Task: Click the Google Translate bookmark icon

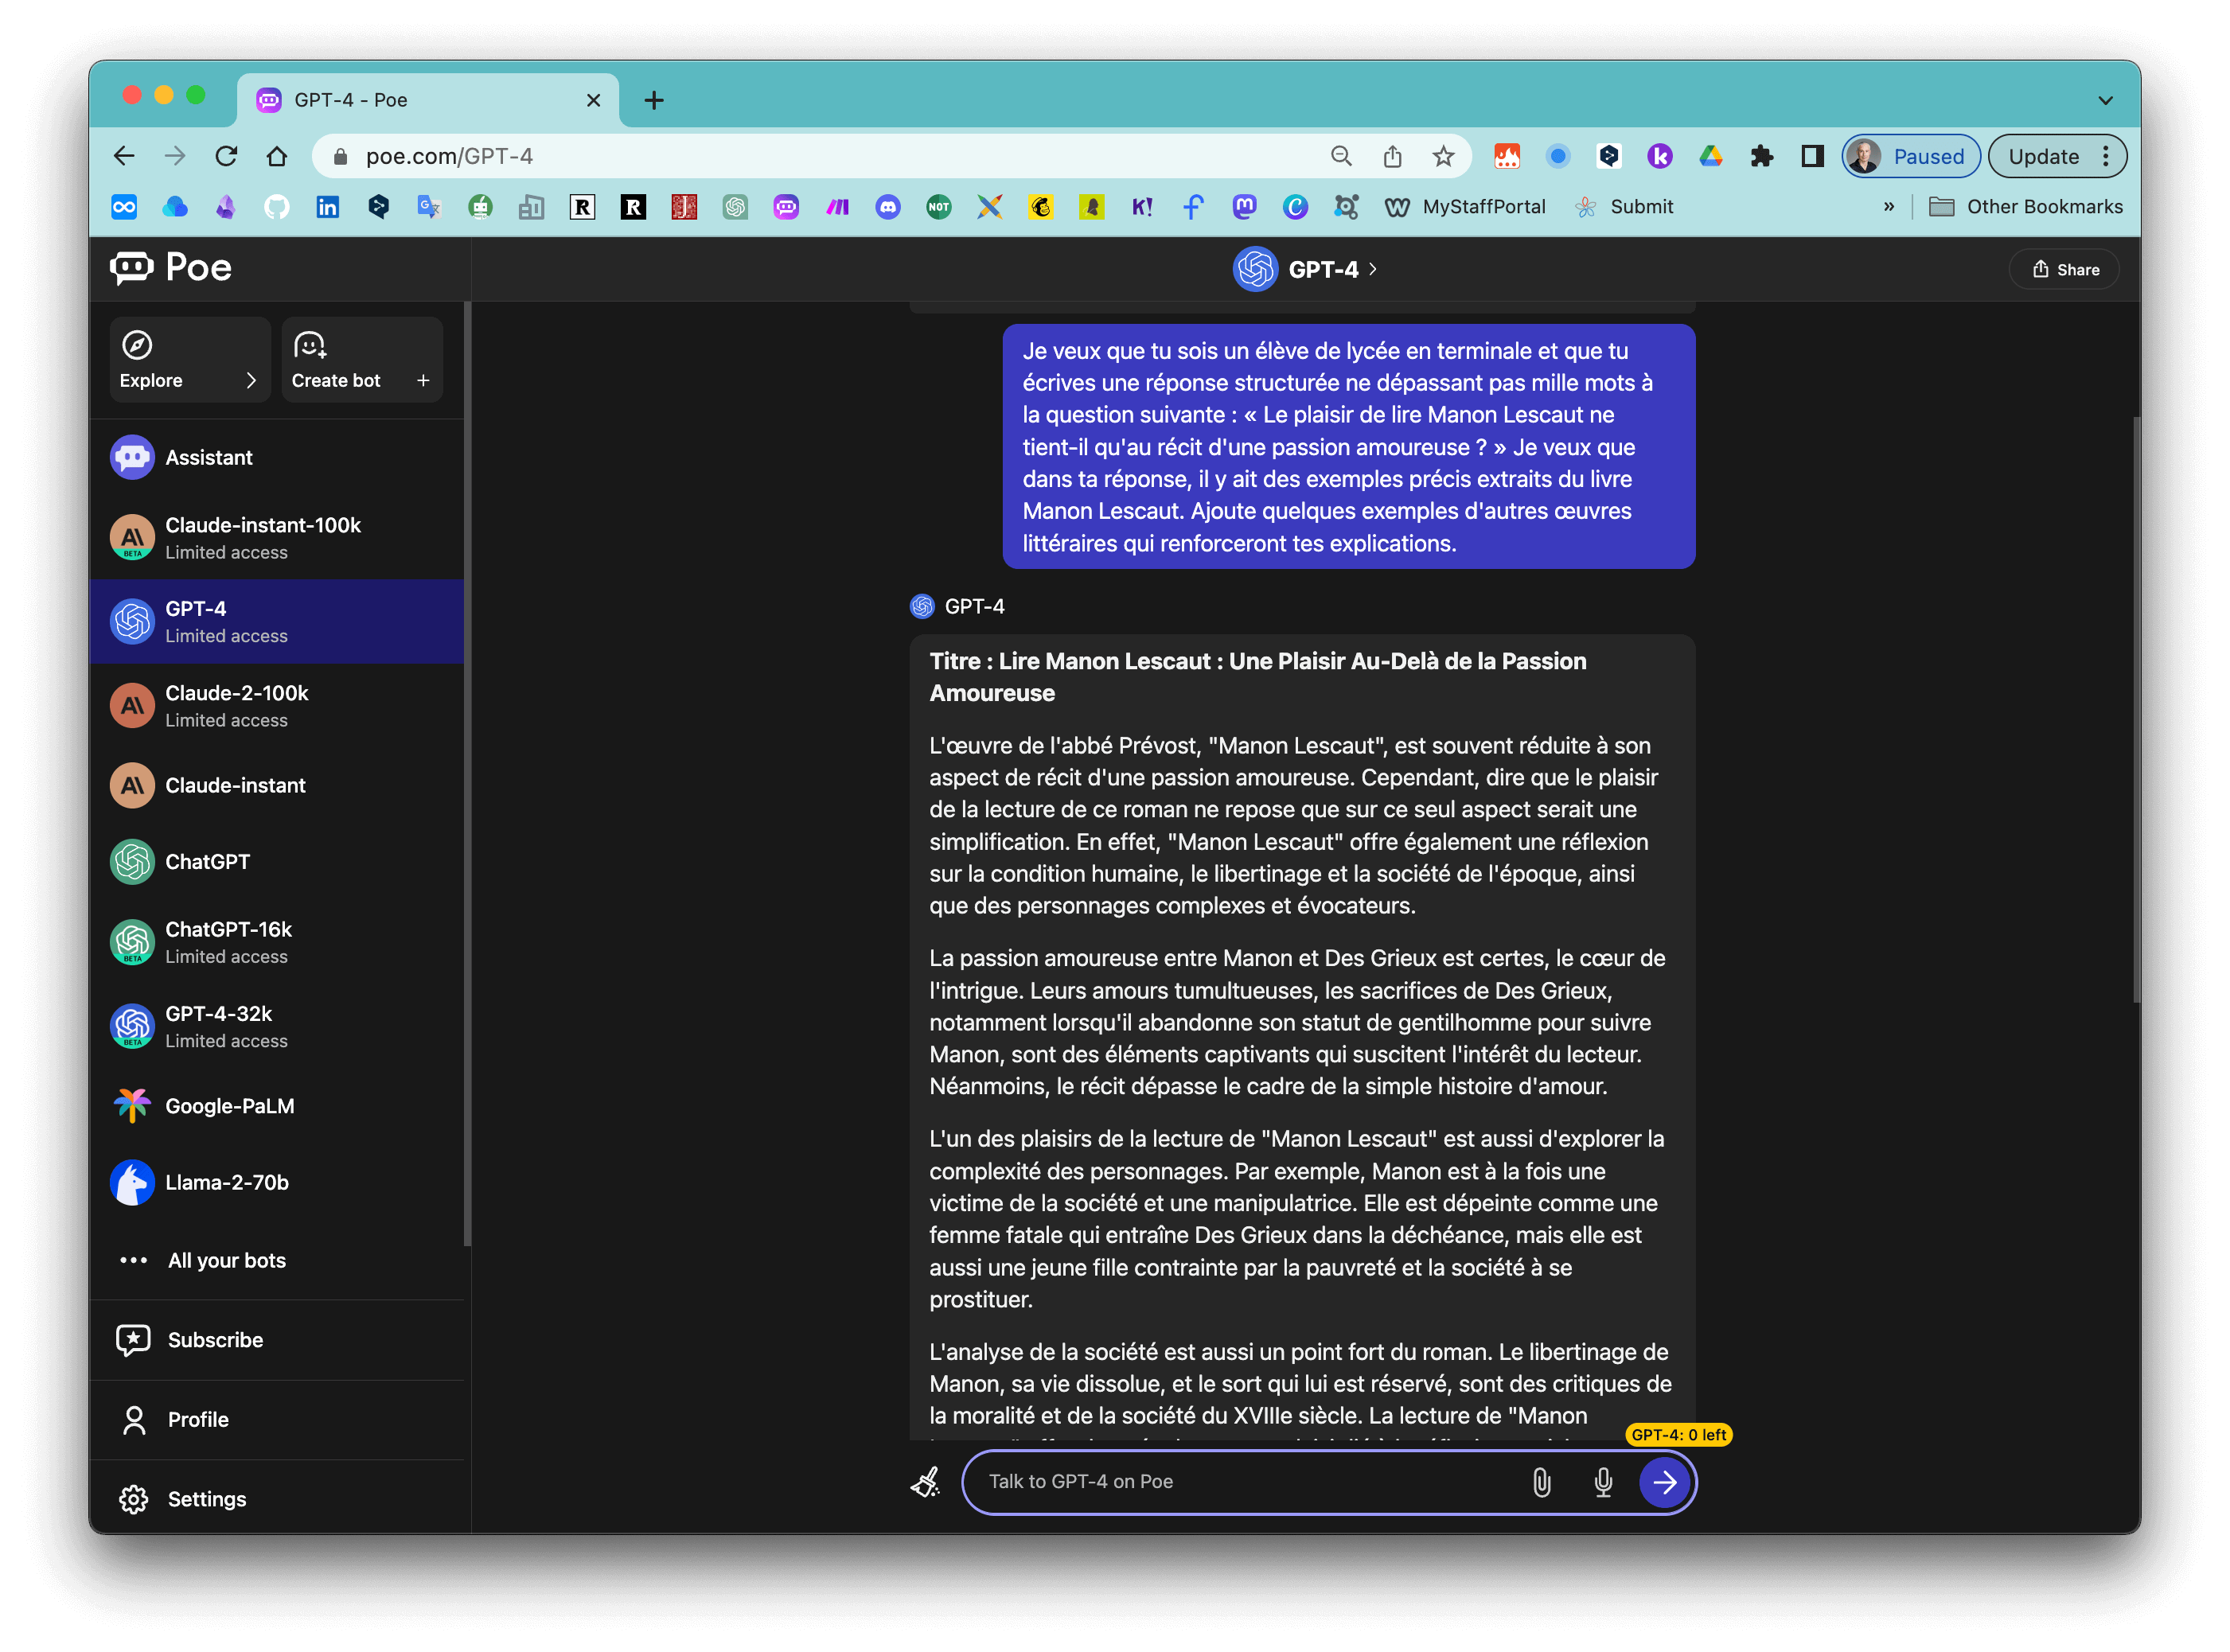Action: [429, 207]
